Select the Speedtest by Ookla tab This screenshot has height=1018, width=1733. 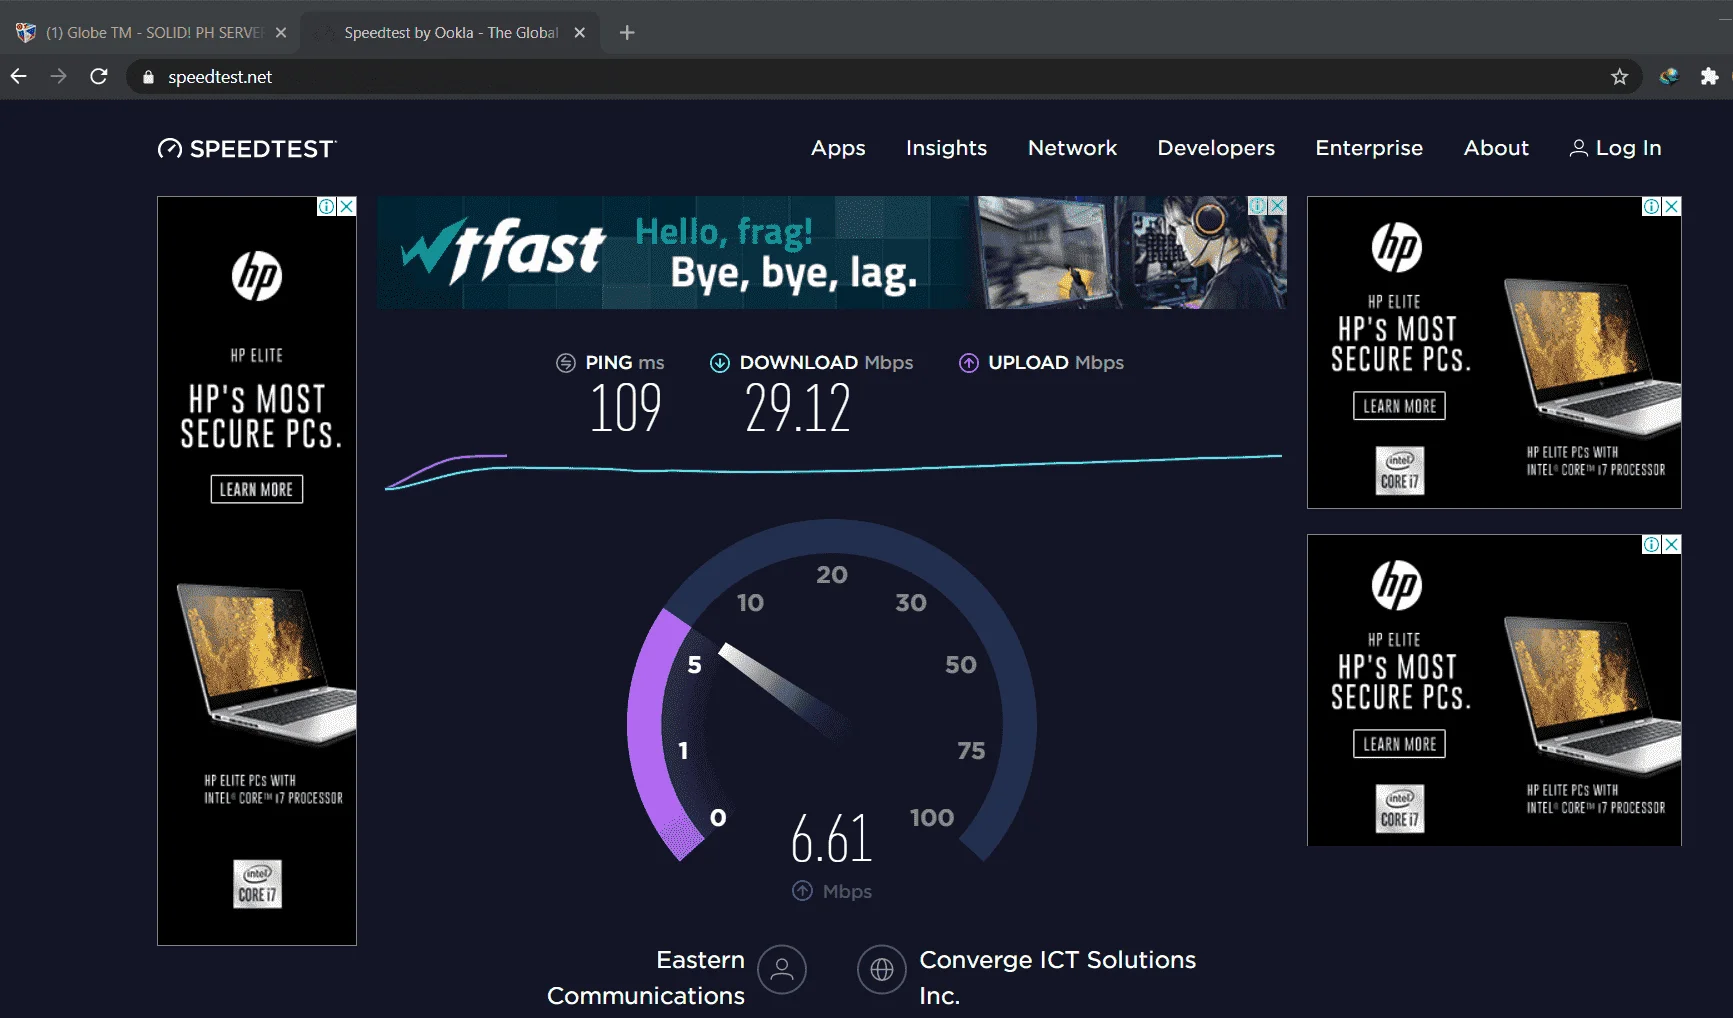pyautogui.click(x=450, y=33)
